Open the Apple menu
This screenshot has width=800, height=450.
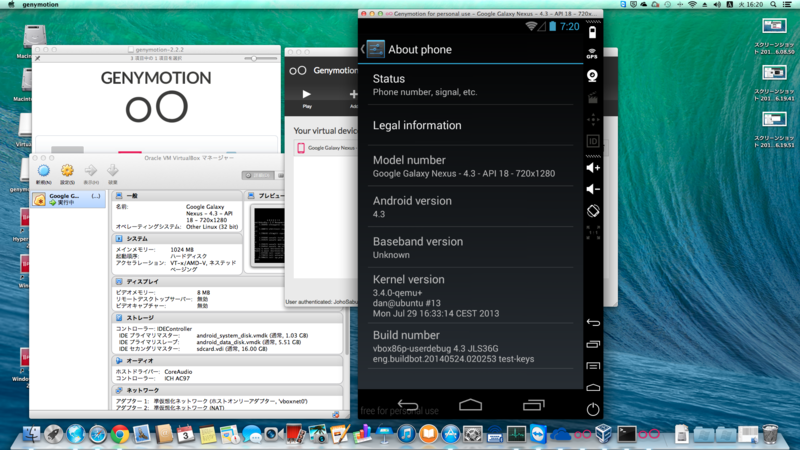(x=11, y=4)
